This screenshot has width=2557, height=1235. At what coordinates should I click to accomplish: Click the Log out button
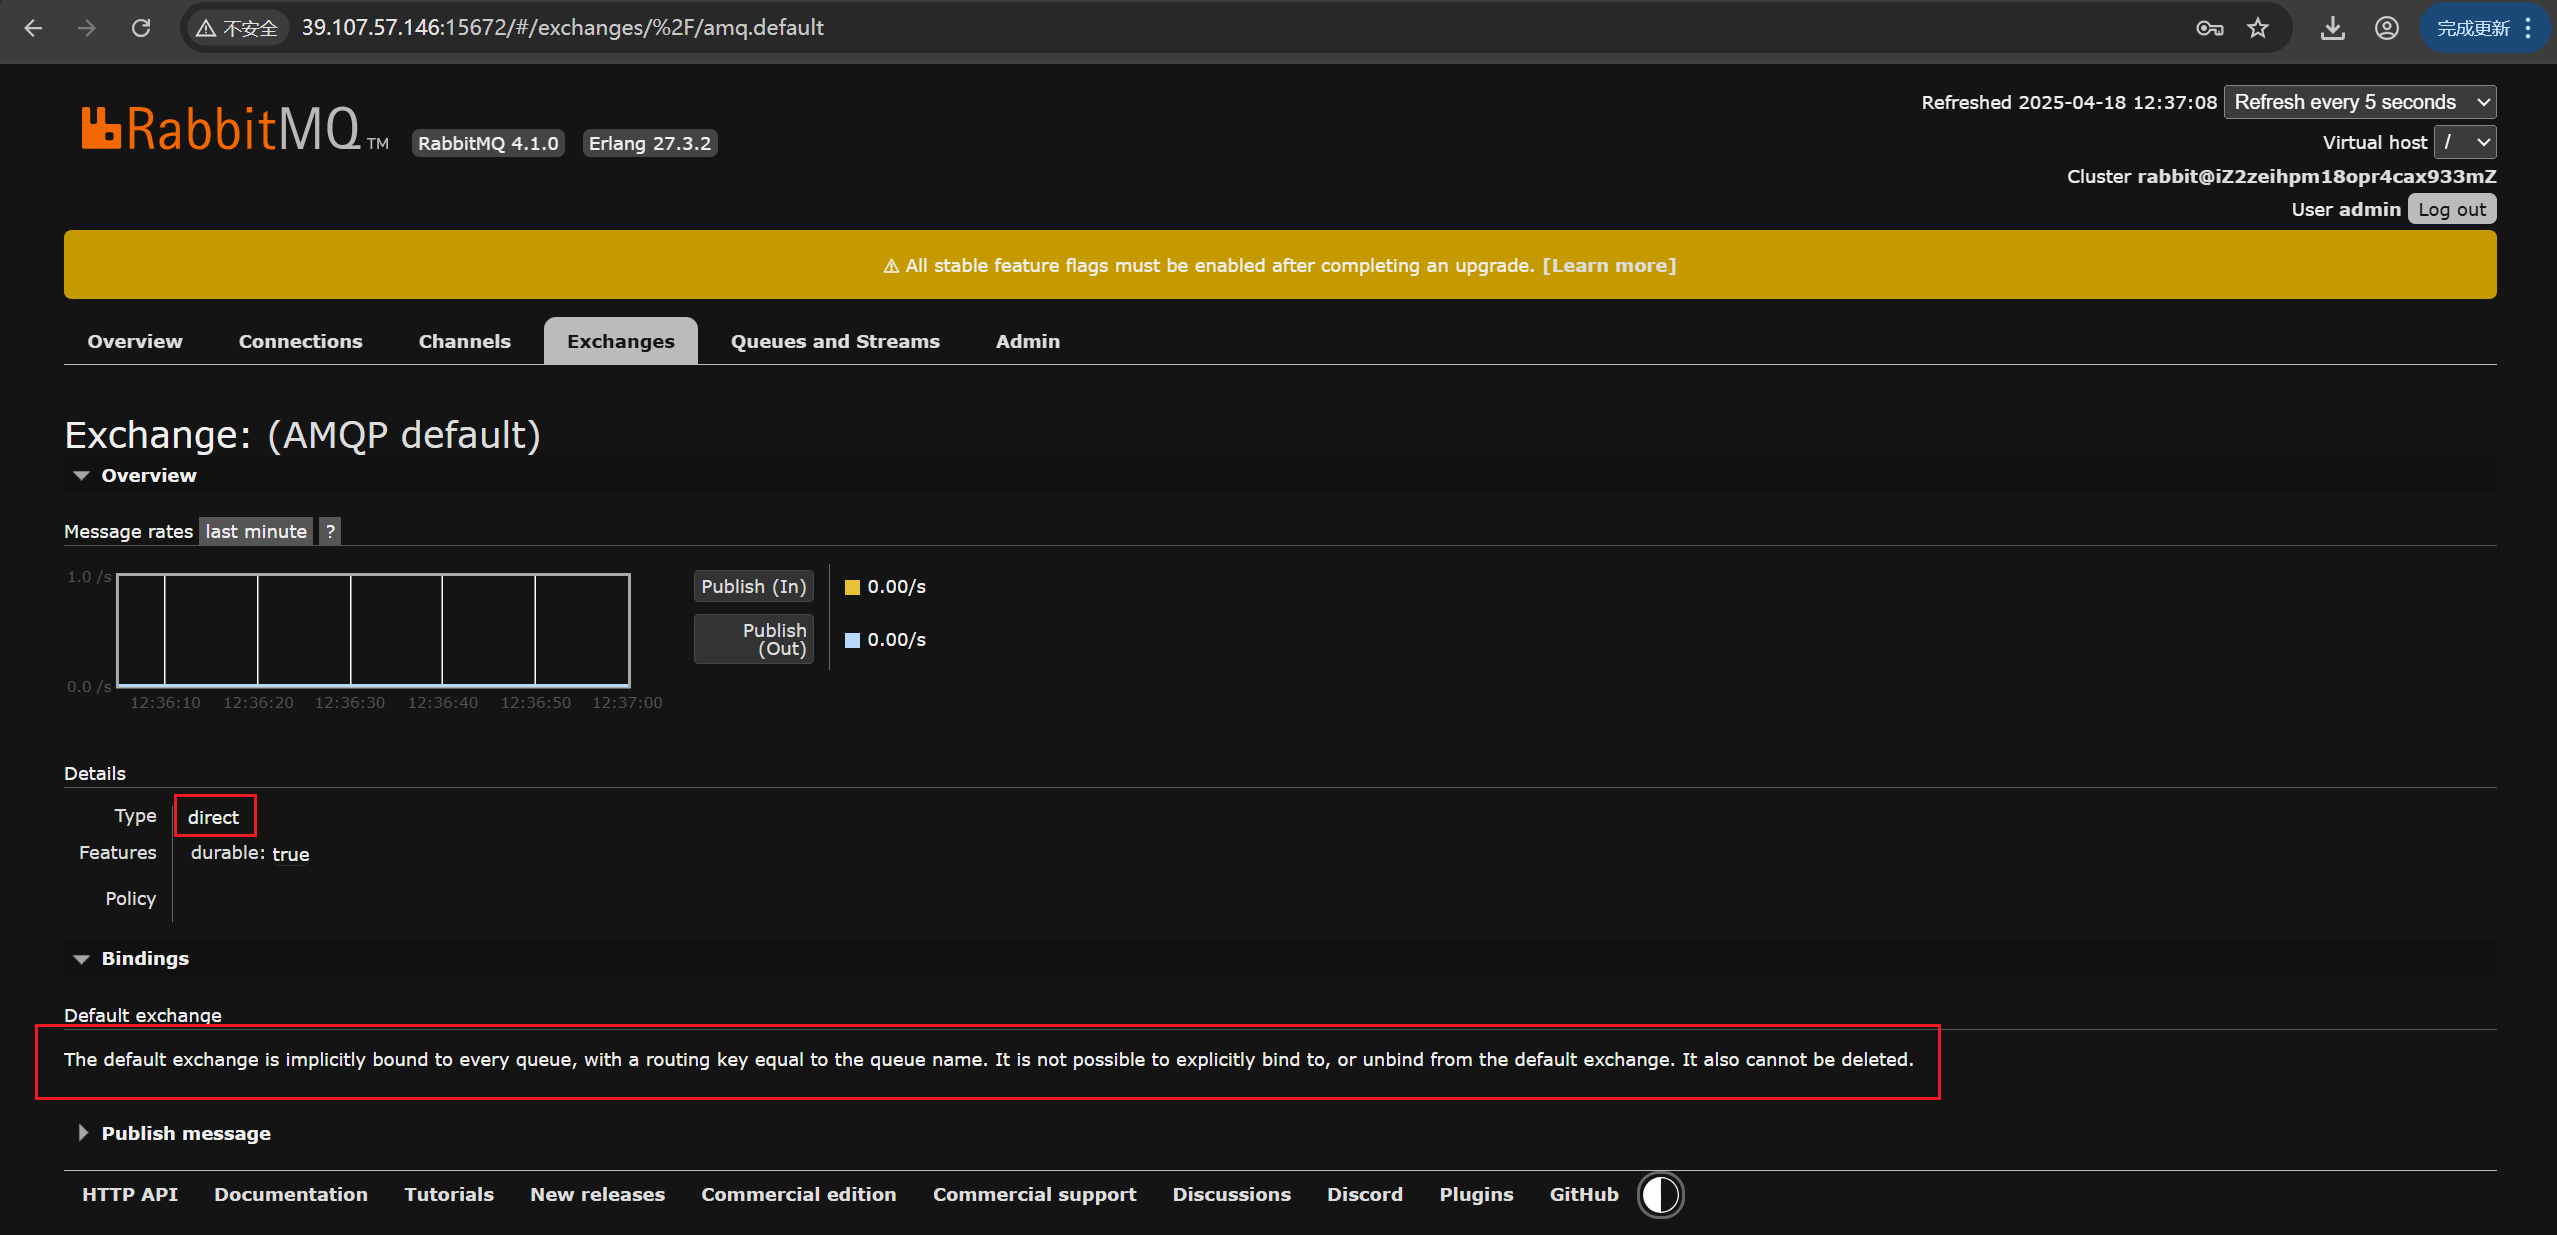click(2451, 209)
